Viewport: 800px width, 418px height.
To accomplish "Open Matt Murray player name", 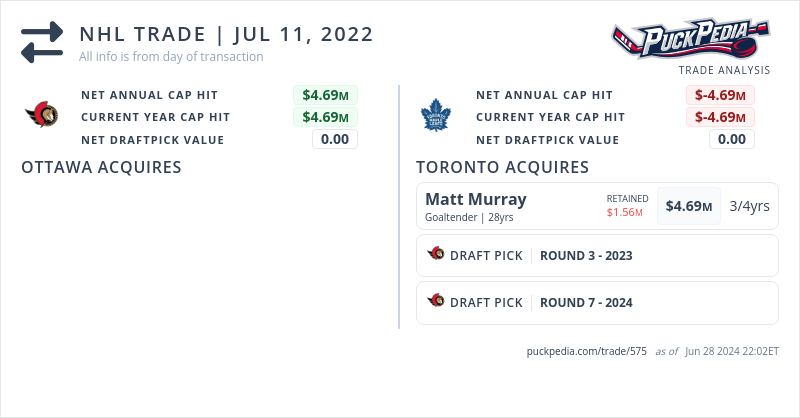I will tap(475, 199).
